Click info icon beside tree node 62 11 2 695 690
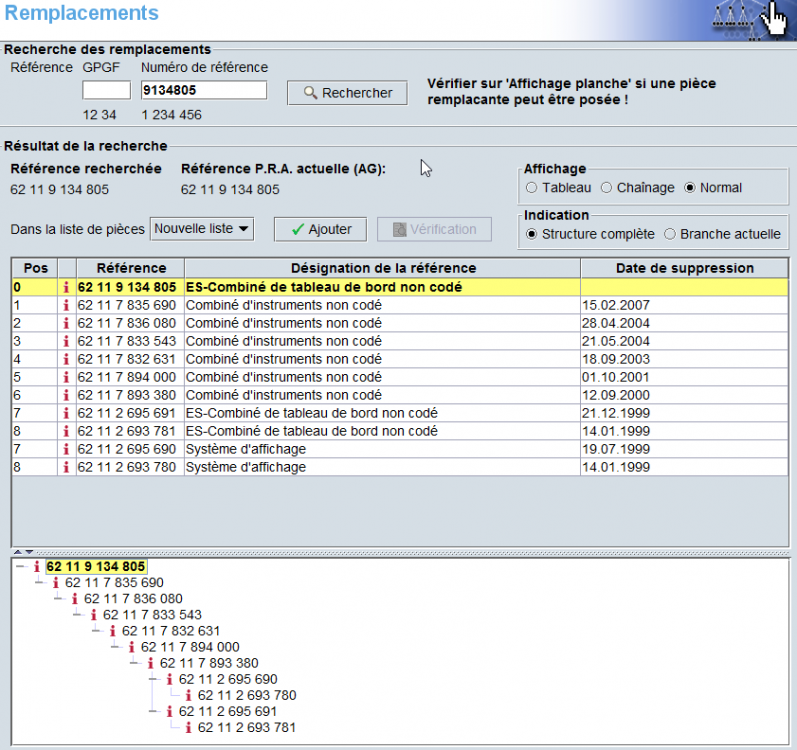 coord(169,680)
